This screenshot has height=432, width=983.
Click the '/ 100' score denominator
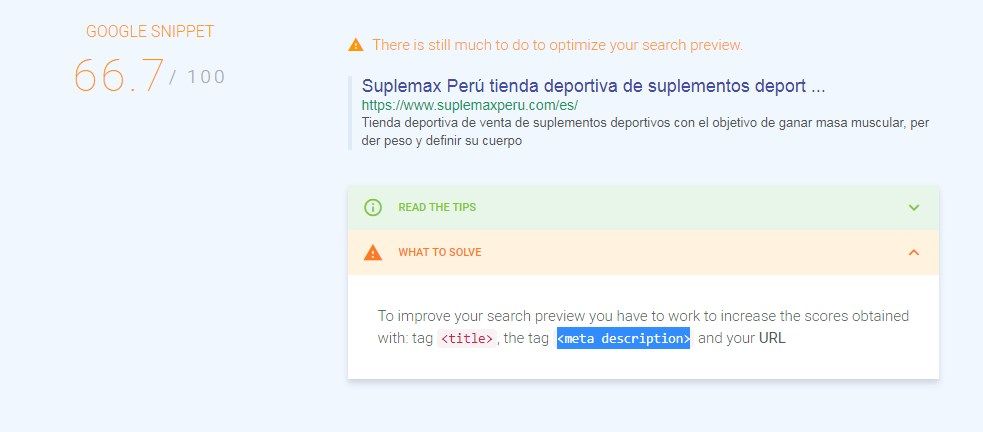[x=197, y=78]
